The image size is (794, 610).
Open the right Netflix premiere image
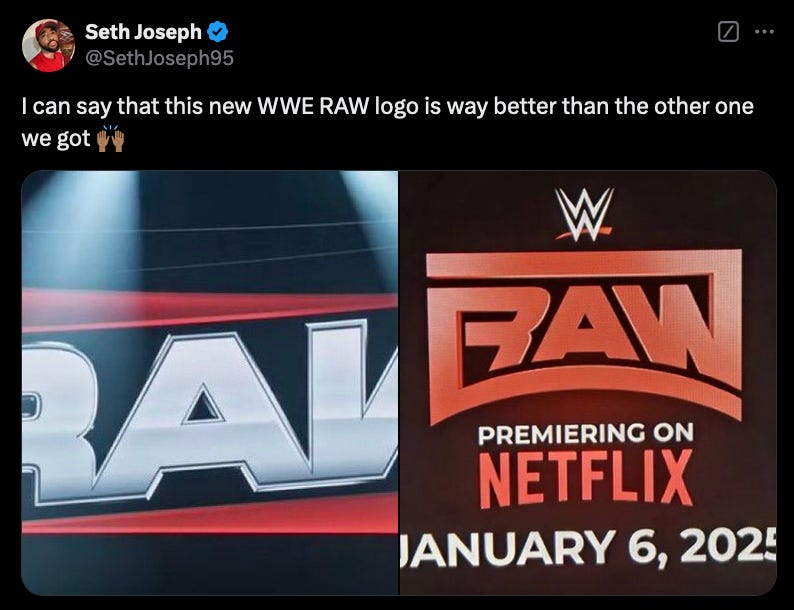point(588,383)
